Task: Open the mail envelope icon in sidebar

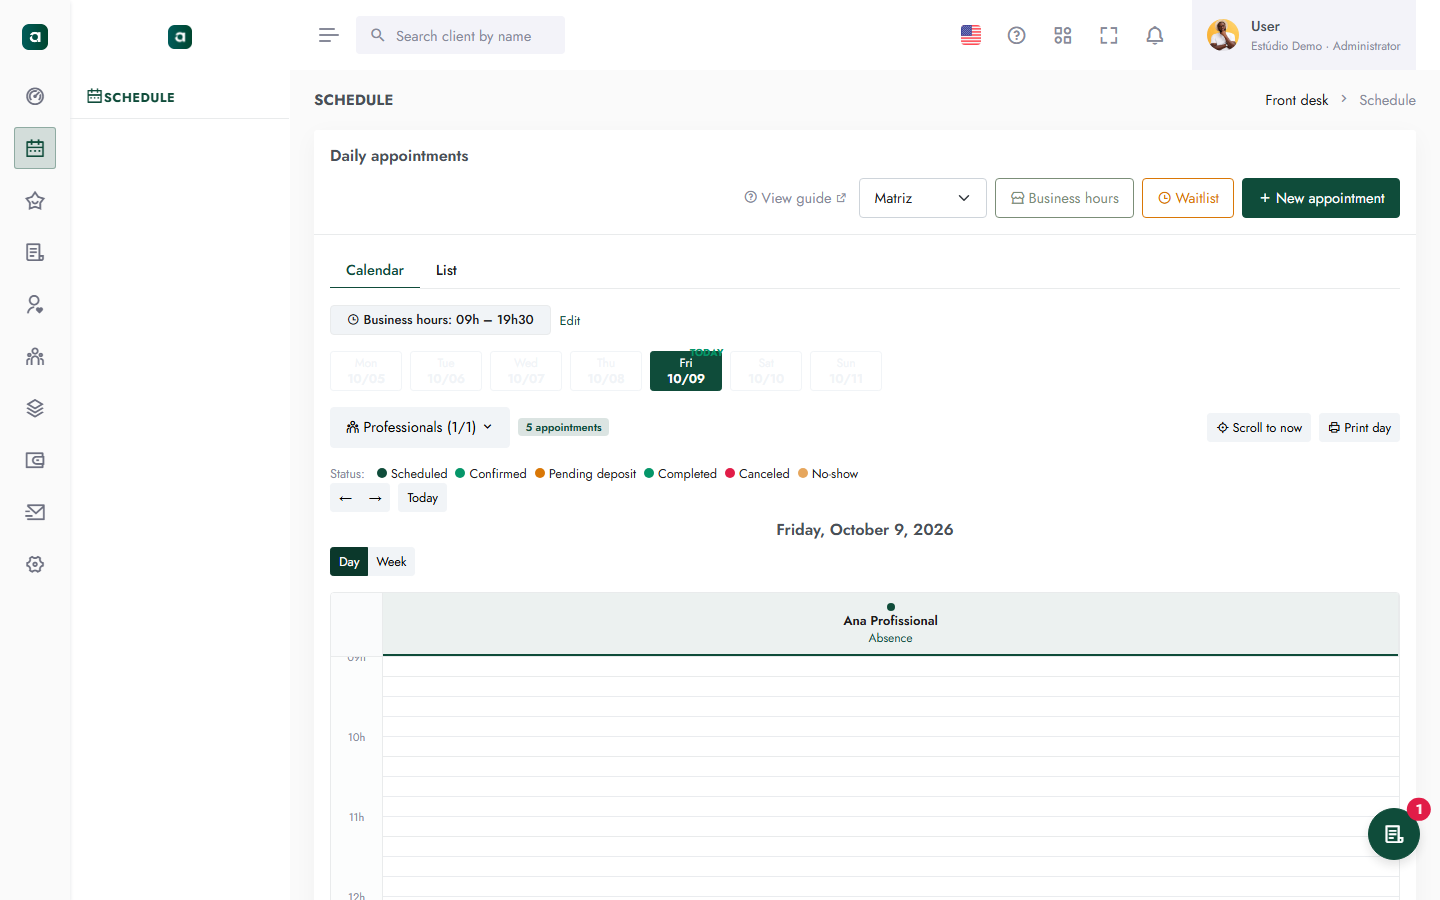Action: [35, 513]
